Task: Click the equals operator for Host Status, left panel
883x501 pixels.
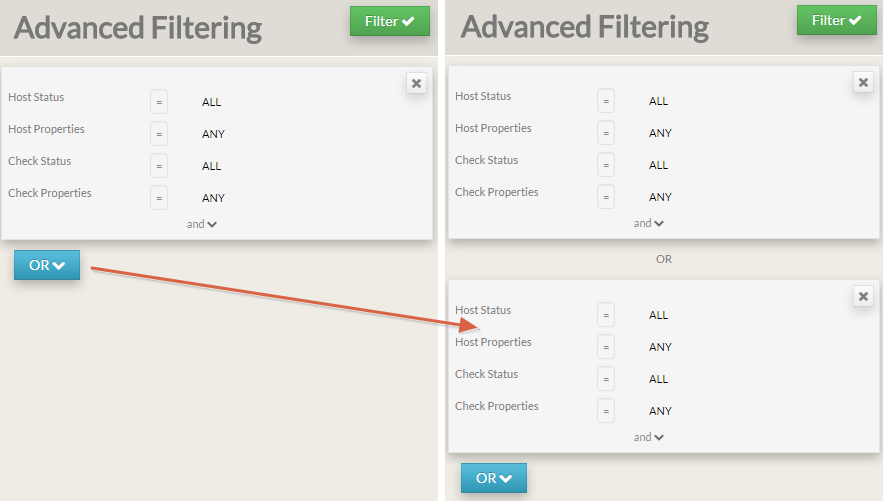Action: click(x=159, y=102)
